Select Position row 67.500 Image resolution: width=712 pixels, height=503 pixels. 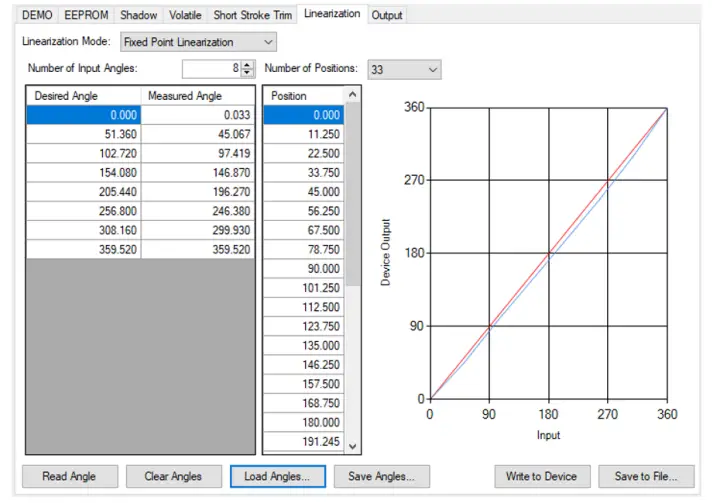pyautogui.click(x=304, y=230)
